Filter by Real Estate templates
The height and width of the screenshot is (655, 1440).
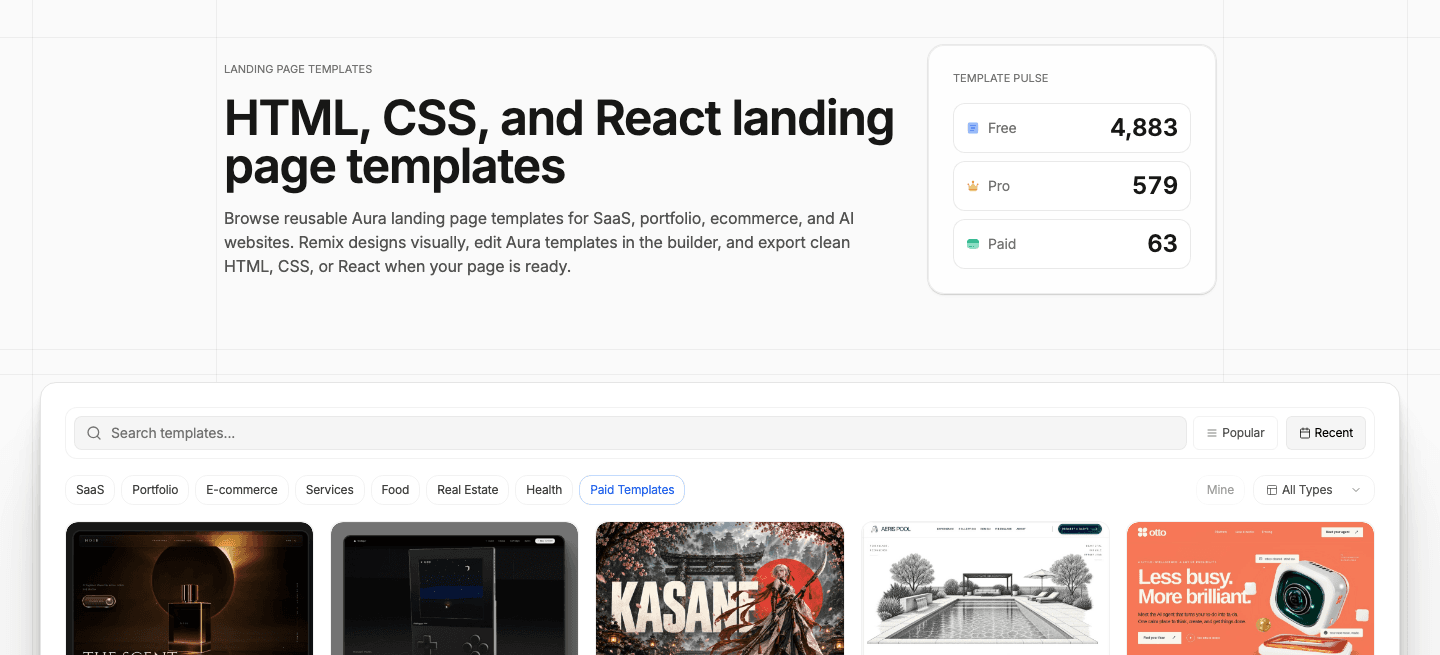click(x=468, y=490)
